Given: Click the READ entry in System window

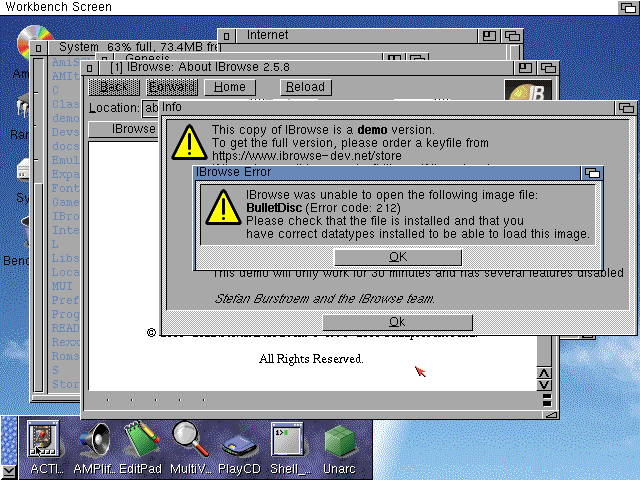Looking at the screenshot, I should [65, 328].
